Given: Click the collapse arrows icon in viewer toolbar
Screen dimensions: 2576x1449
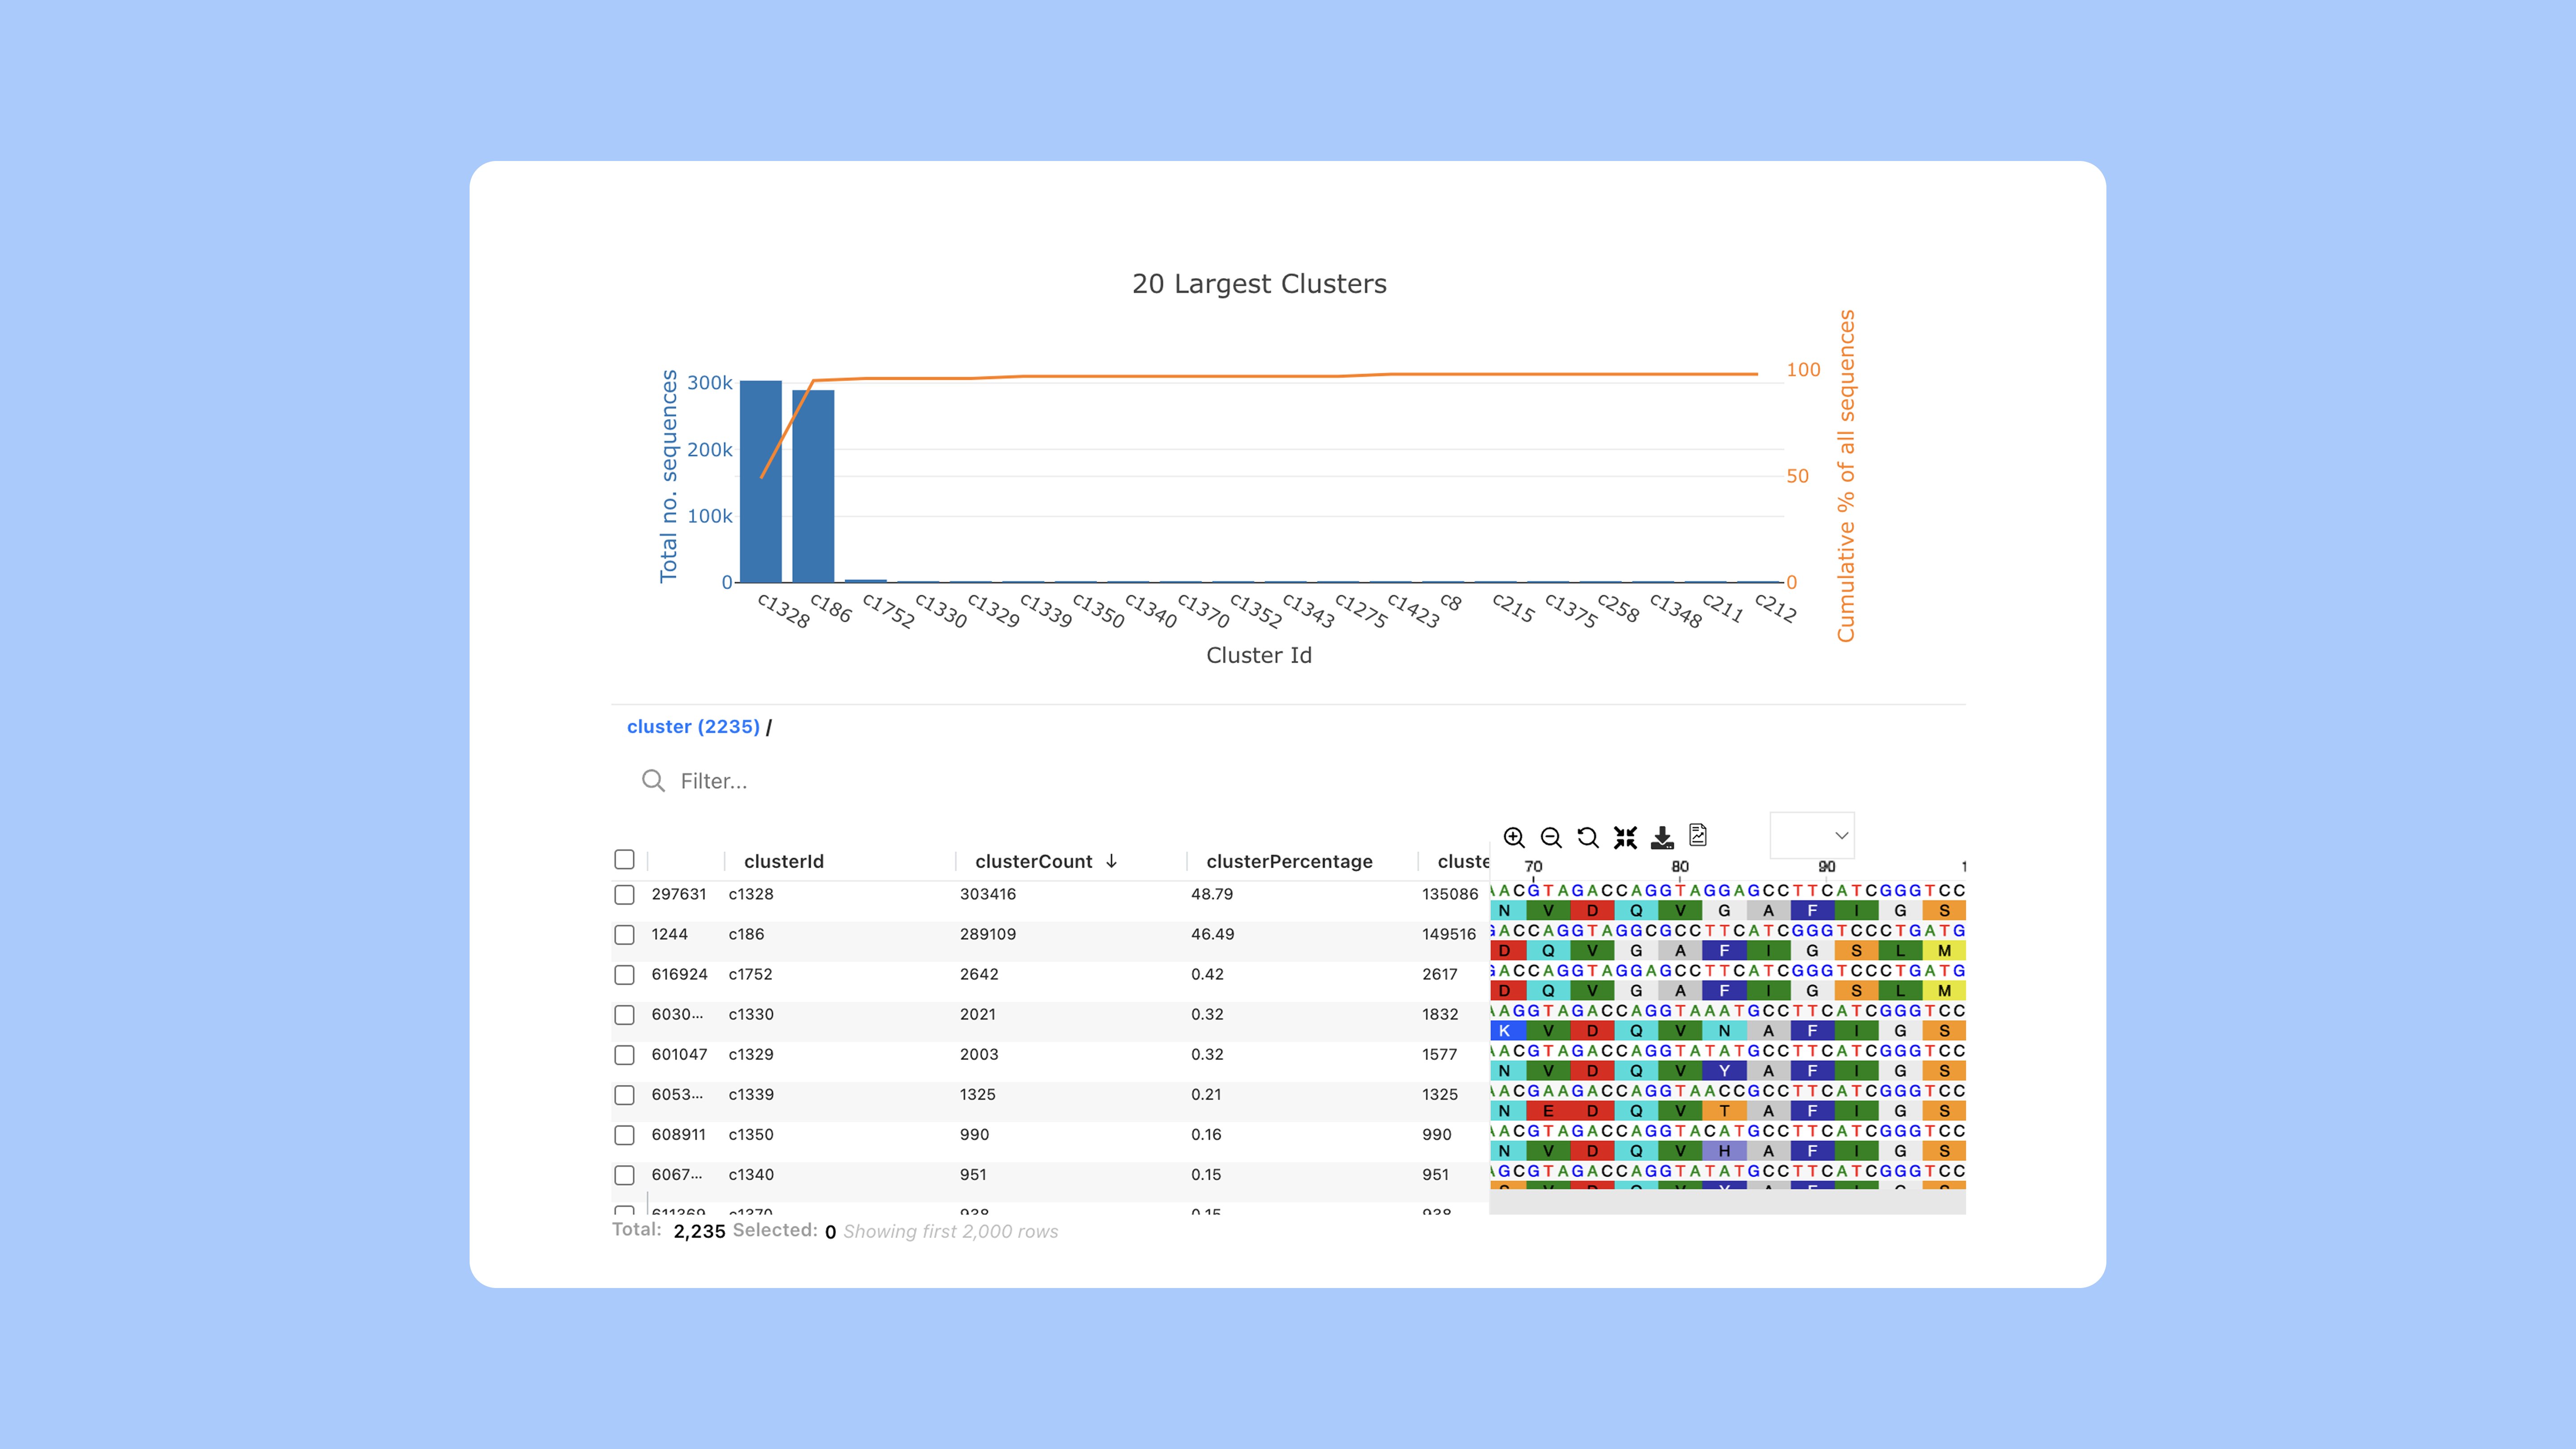Looking at the screenshot, I should (1625, 837).
